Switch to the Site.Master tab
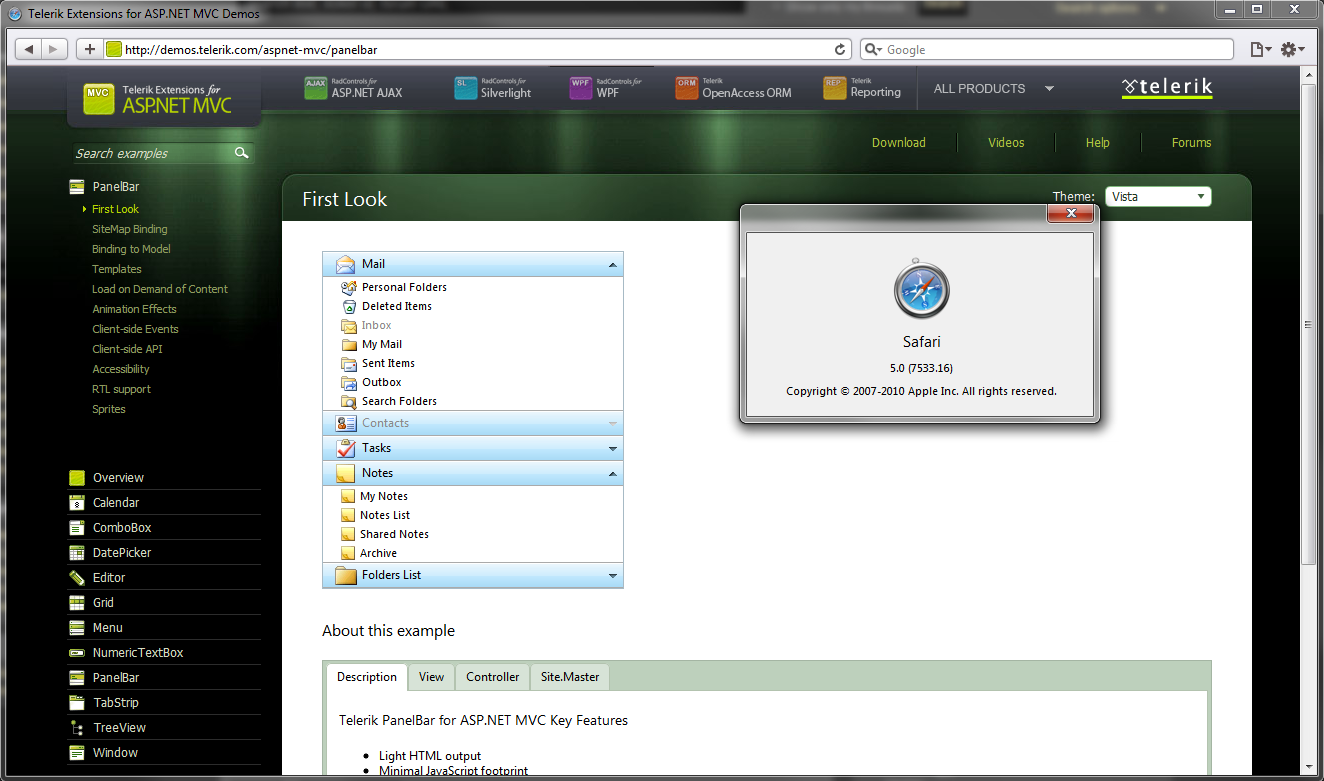1324x781 pixels. coord(570,677)
